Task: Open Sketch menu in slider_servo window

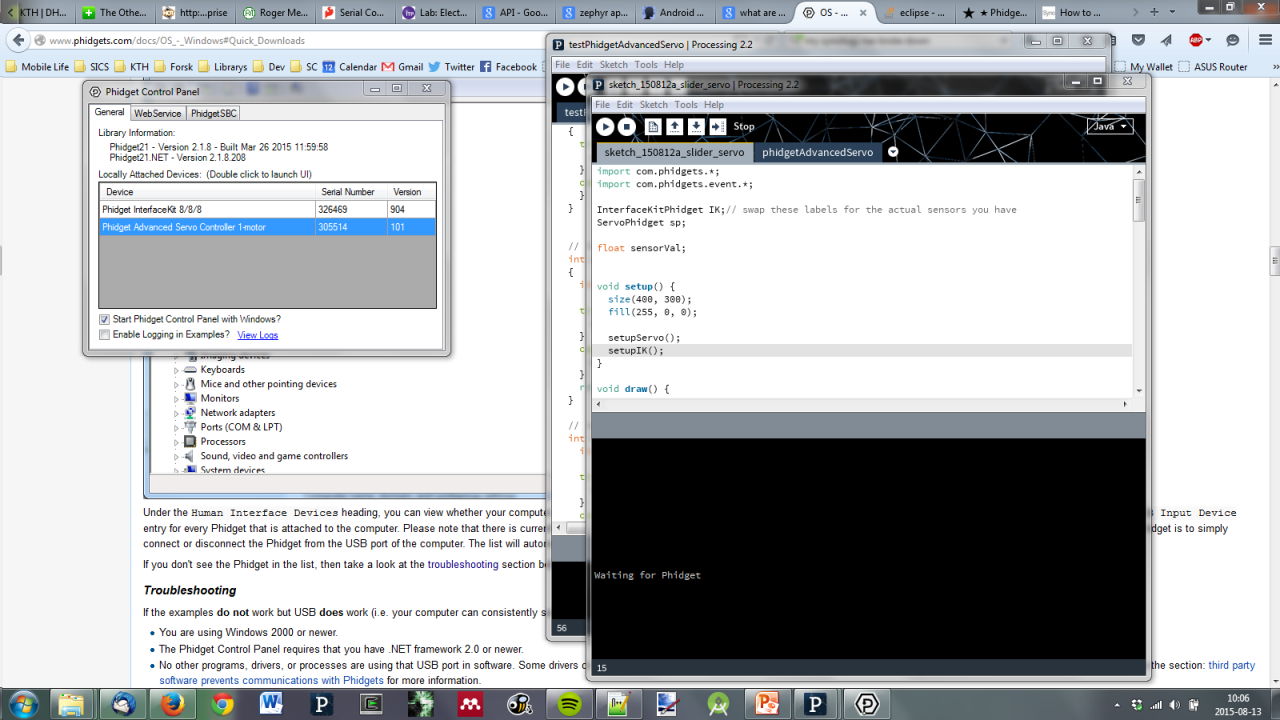Action: tap(653, 105)
